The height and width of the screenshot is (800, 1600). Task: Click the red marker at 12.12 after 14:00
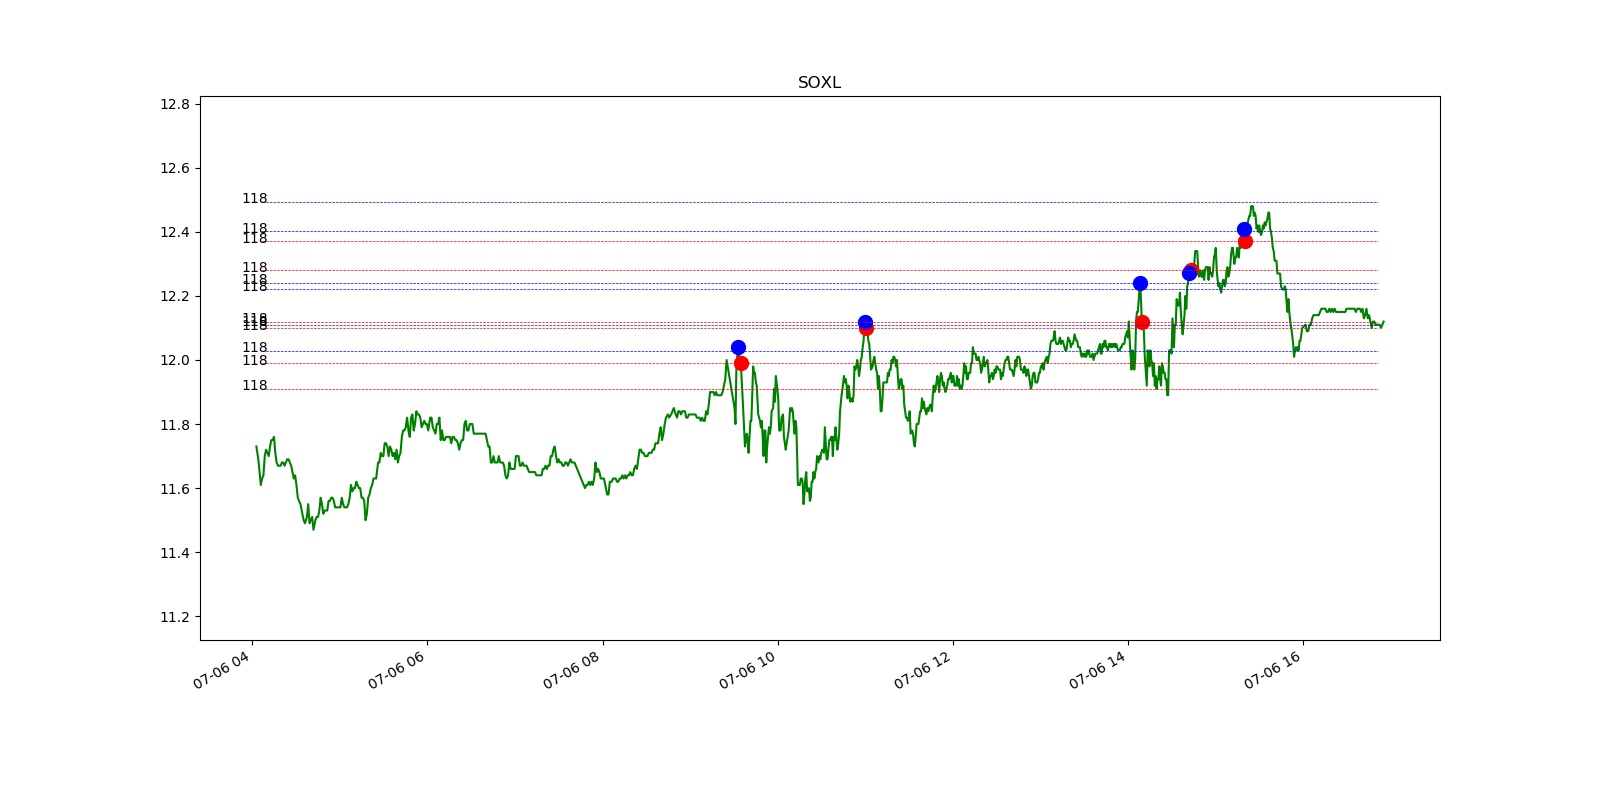(1142, 322)
